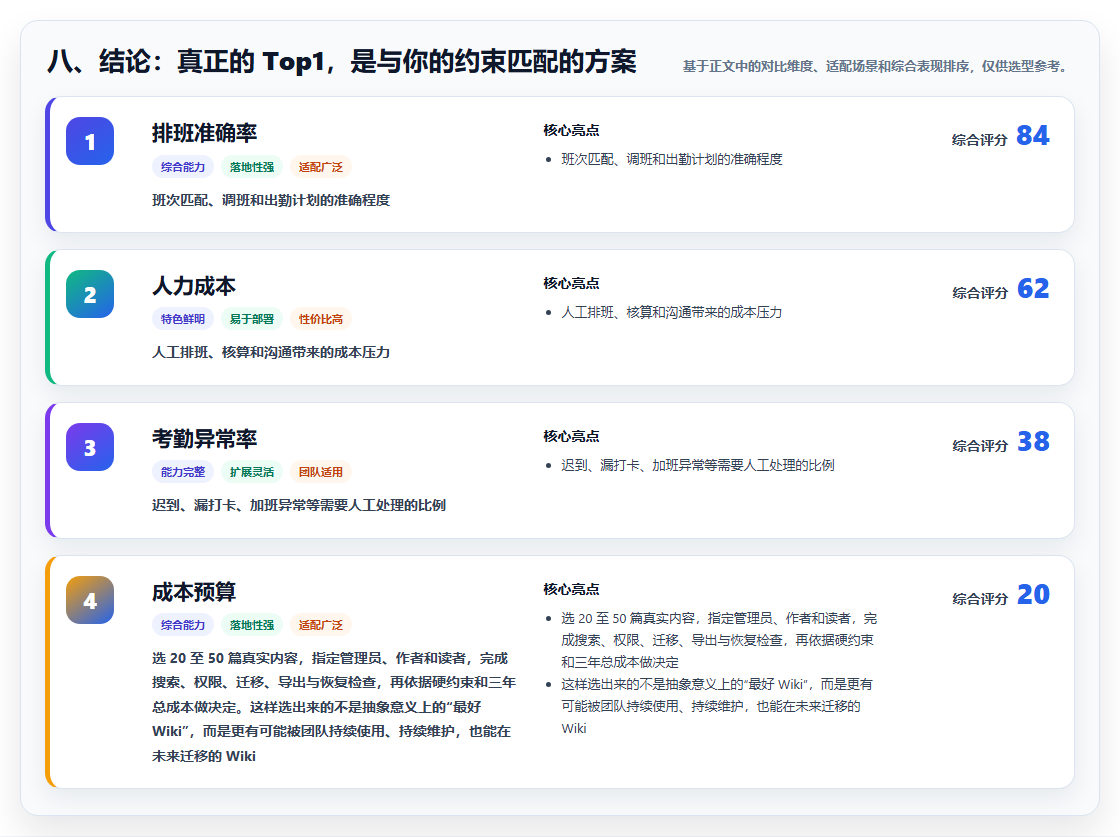Select 综合能力 tag under 排班准确率
1120x837 pixels.
click(183, 166)
